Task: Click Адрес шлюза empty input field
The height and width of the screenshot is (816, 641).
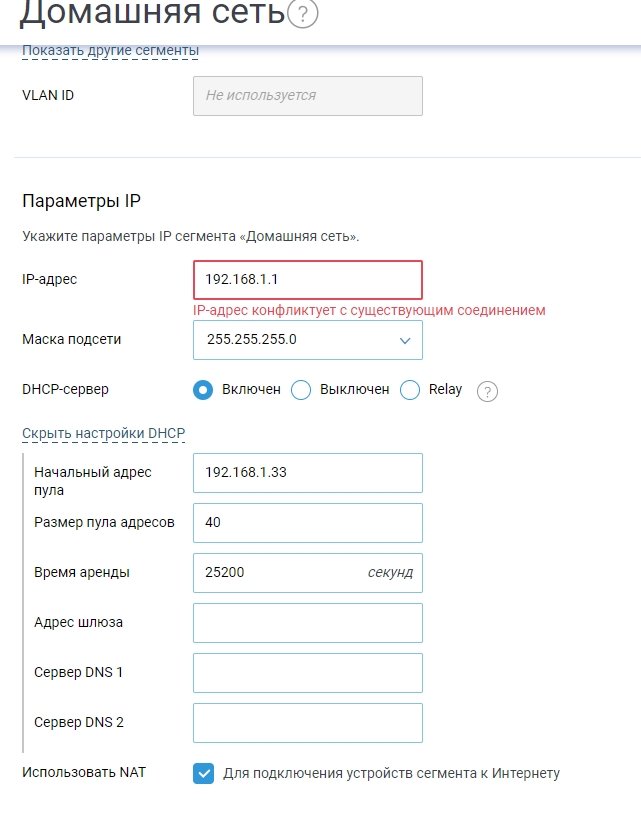Action: [x=307, y=623]
